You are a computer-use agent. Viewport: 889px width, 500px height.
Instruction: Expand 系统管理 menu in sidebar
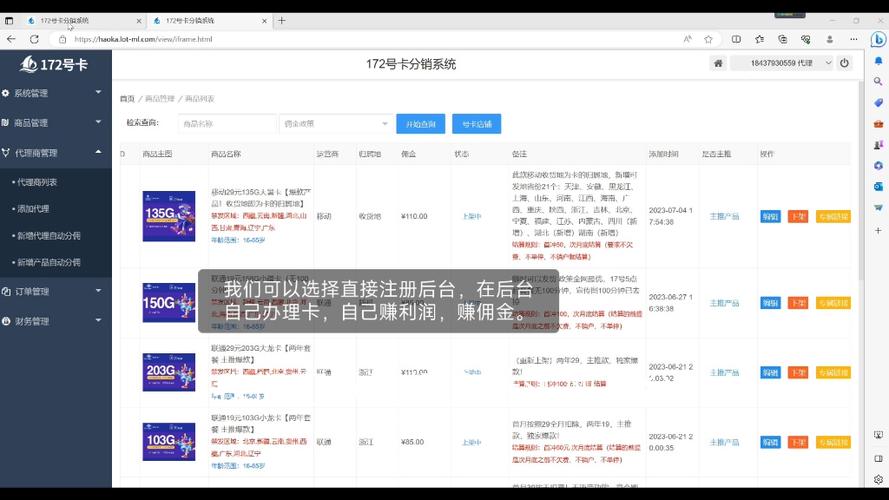56,93
